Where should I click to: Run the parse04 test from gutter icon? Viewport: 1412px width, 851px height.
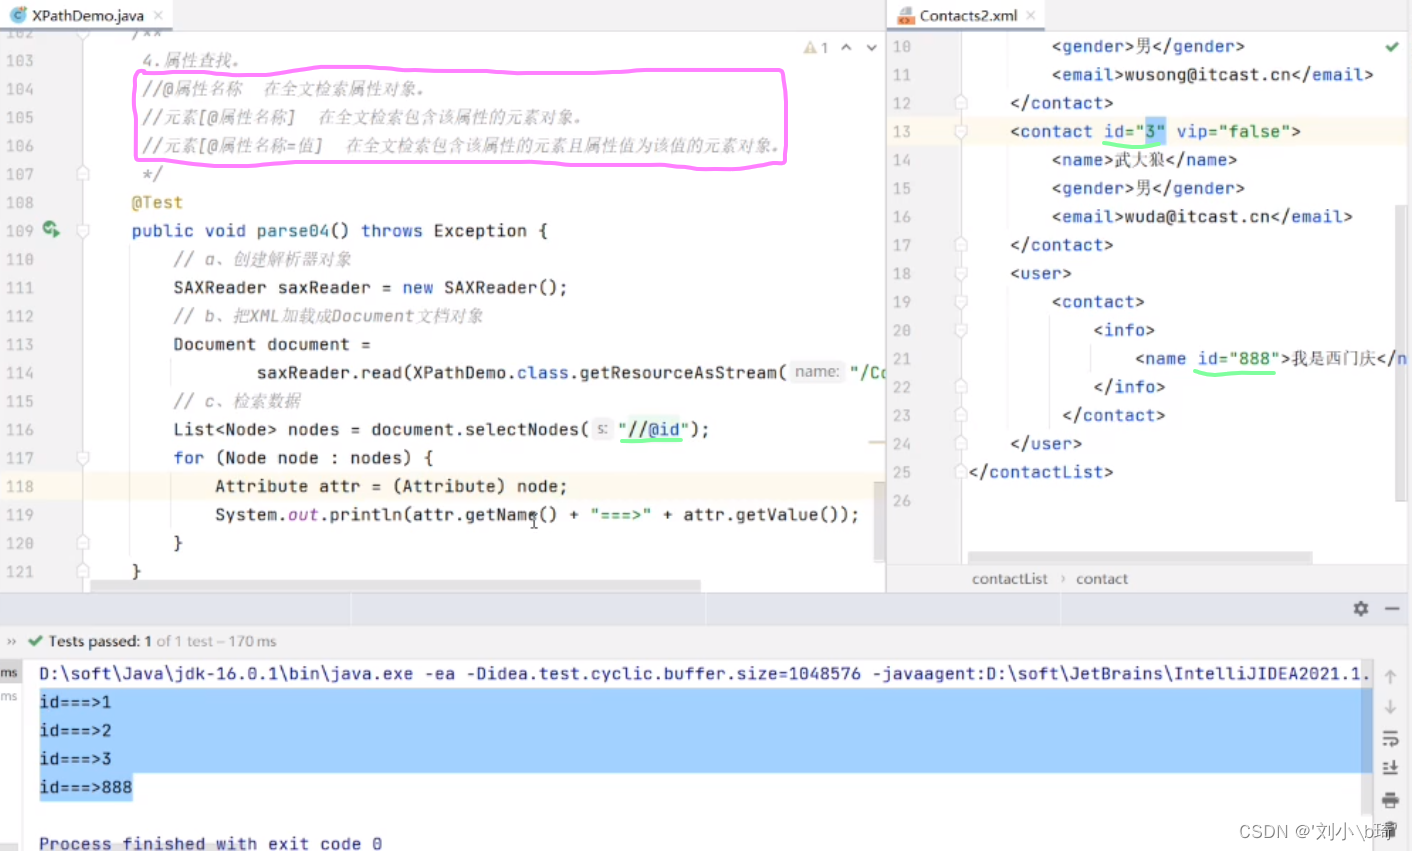51,230
